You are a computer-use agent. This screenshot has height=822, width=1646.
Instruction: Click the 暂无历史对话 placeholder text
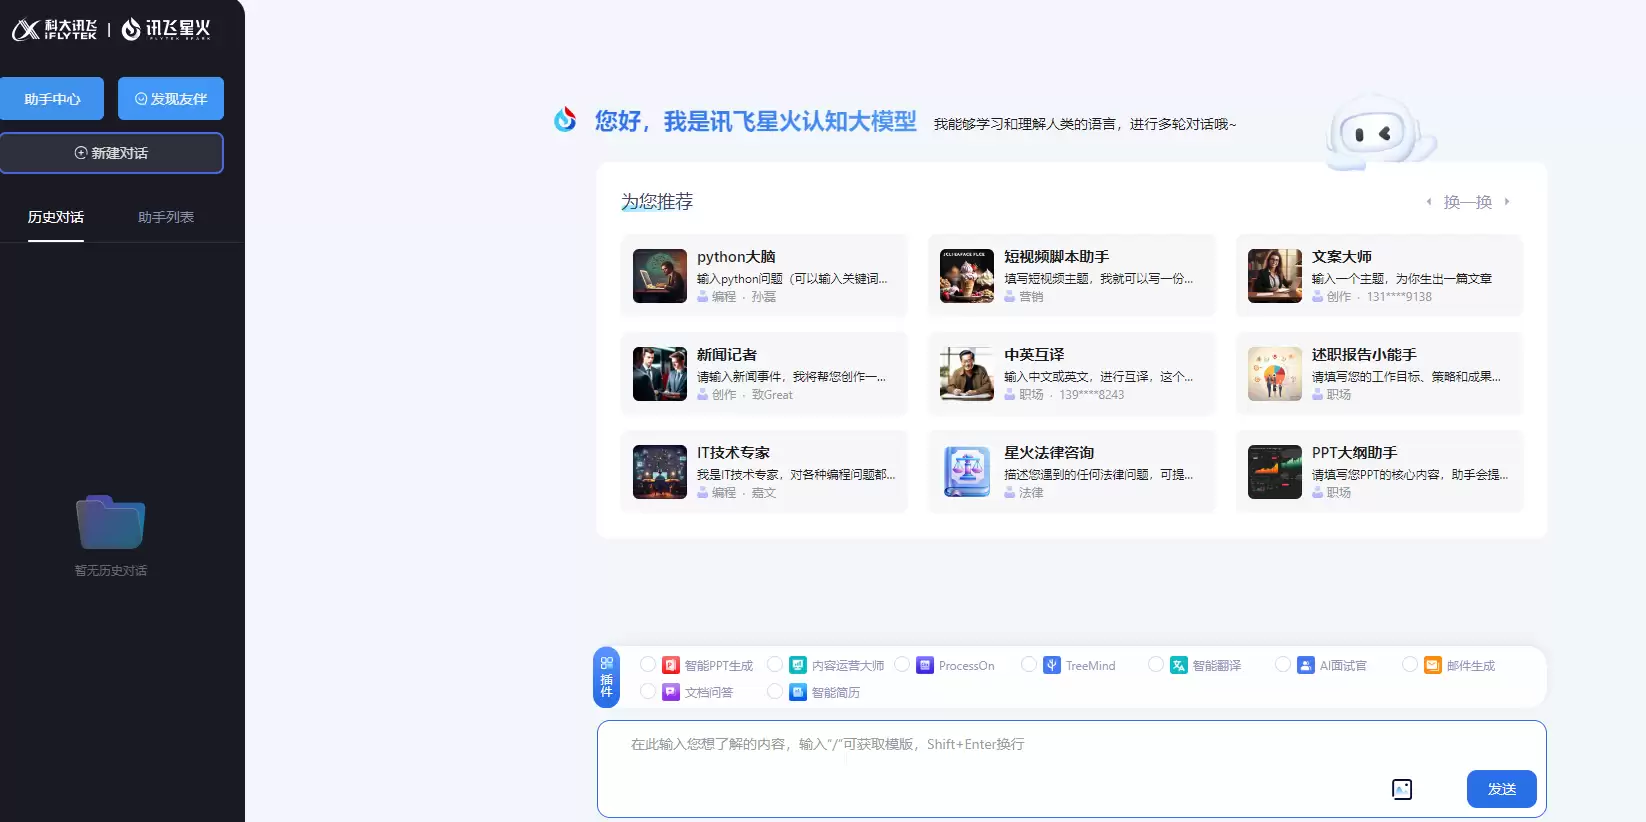point(111,571)
